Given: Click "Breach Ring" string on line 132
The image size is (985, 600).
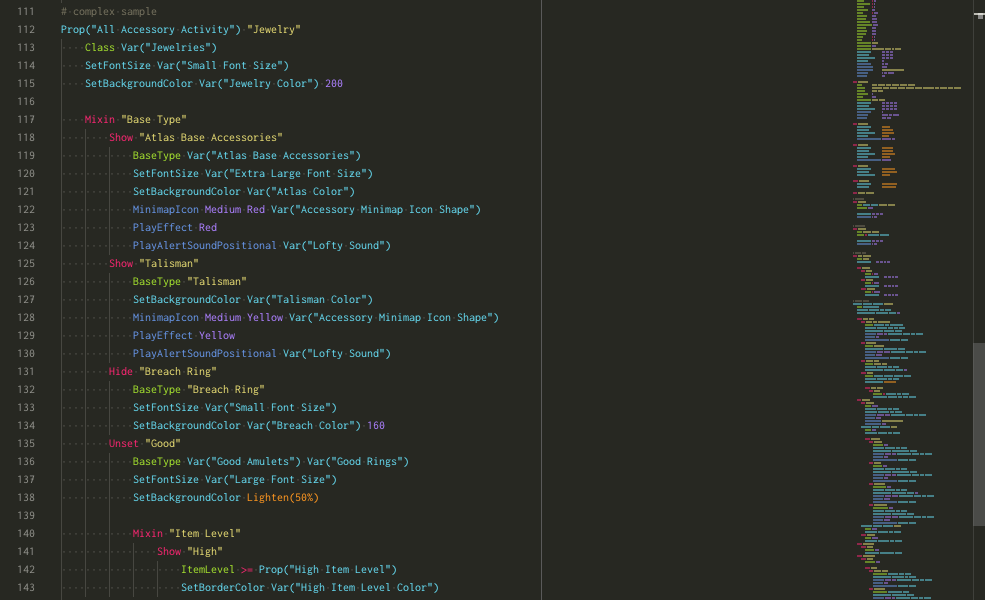Looking at the screenshot, I should [x=226, y=390].
